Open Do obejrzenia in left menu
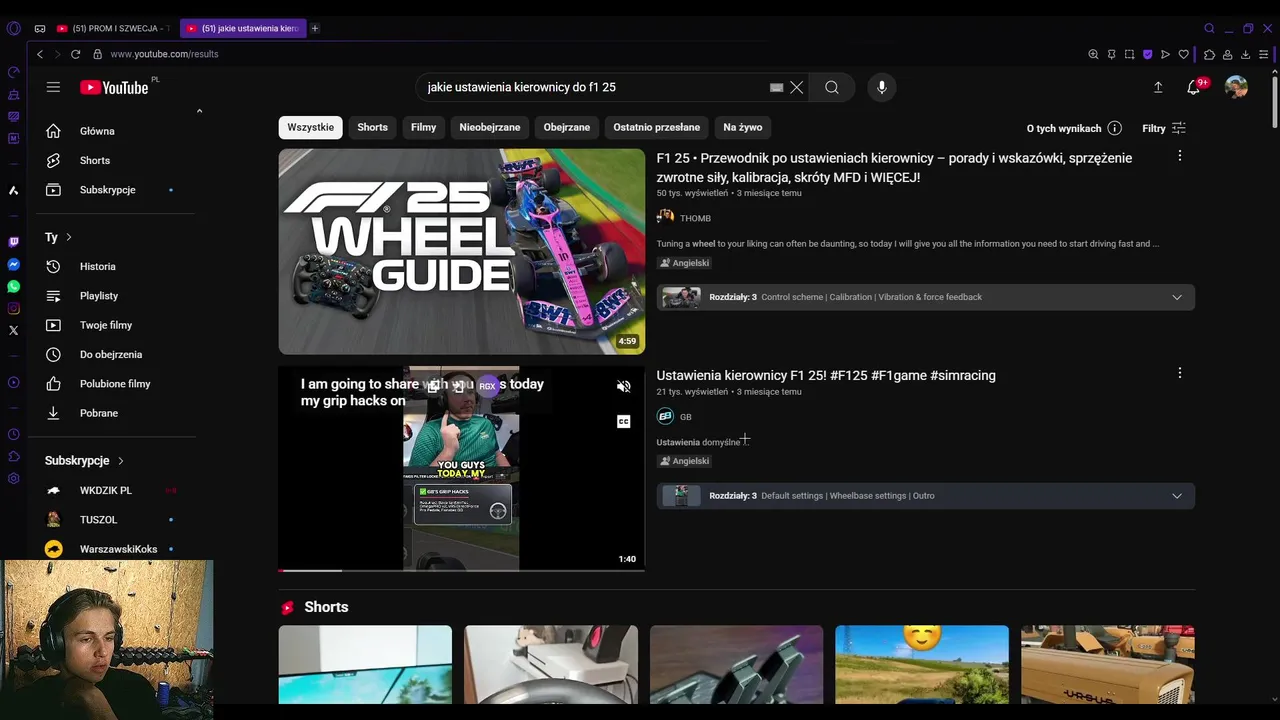Screen dimensions: 1280x720 point(110,354)
